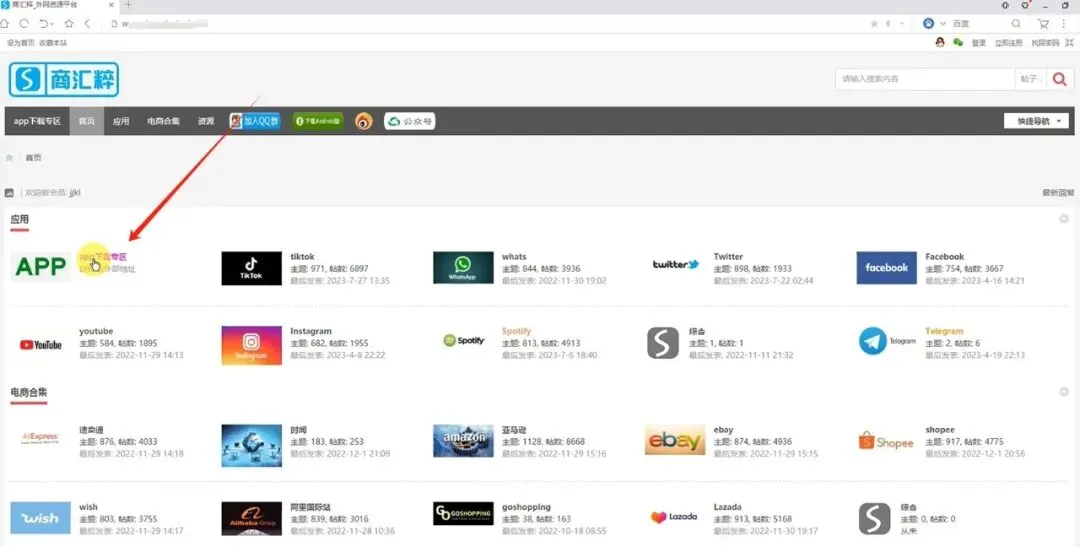The width and height of the screenshot is (1080, 547).
Task: Open the 帖子 search type dropdown
Action: click(1030, 79)
